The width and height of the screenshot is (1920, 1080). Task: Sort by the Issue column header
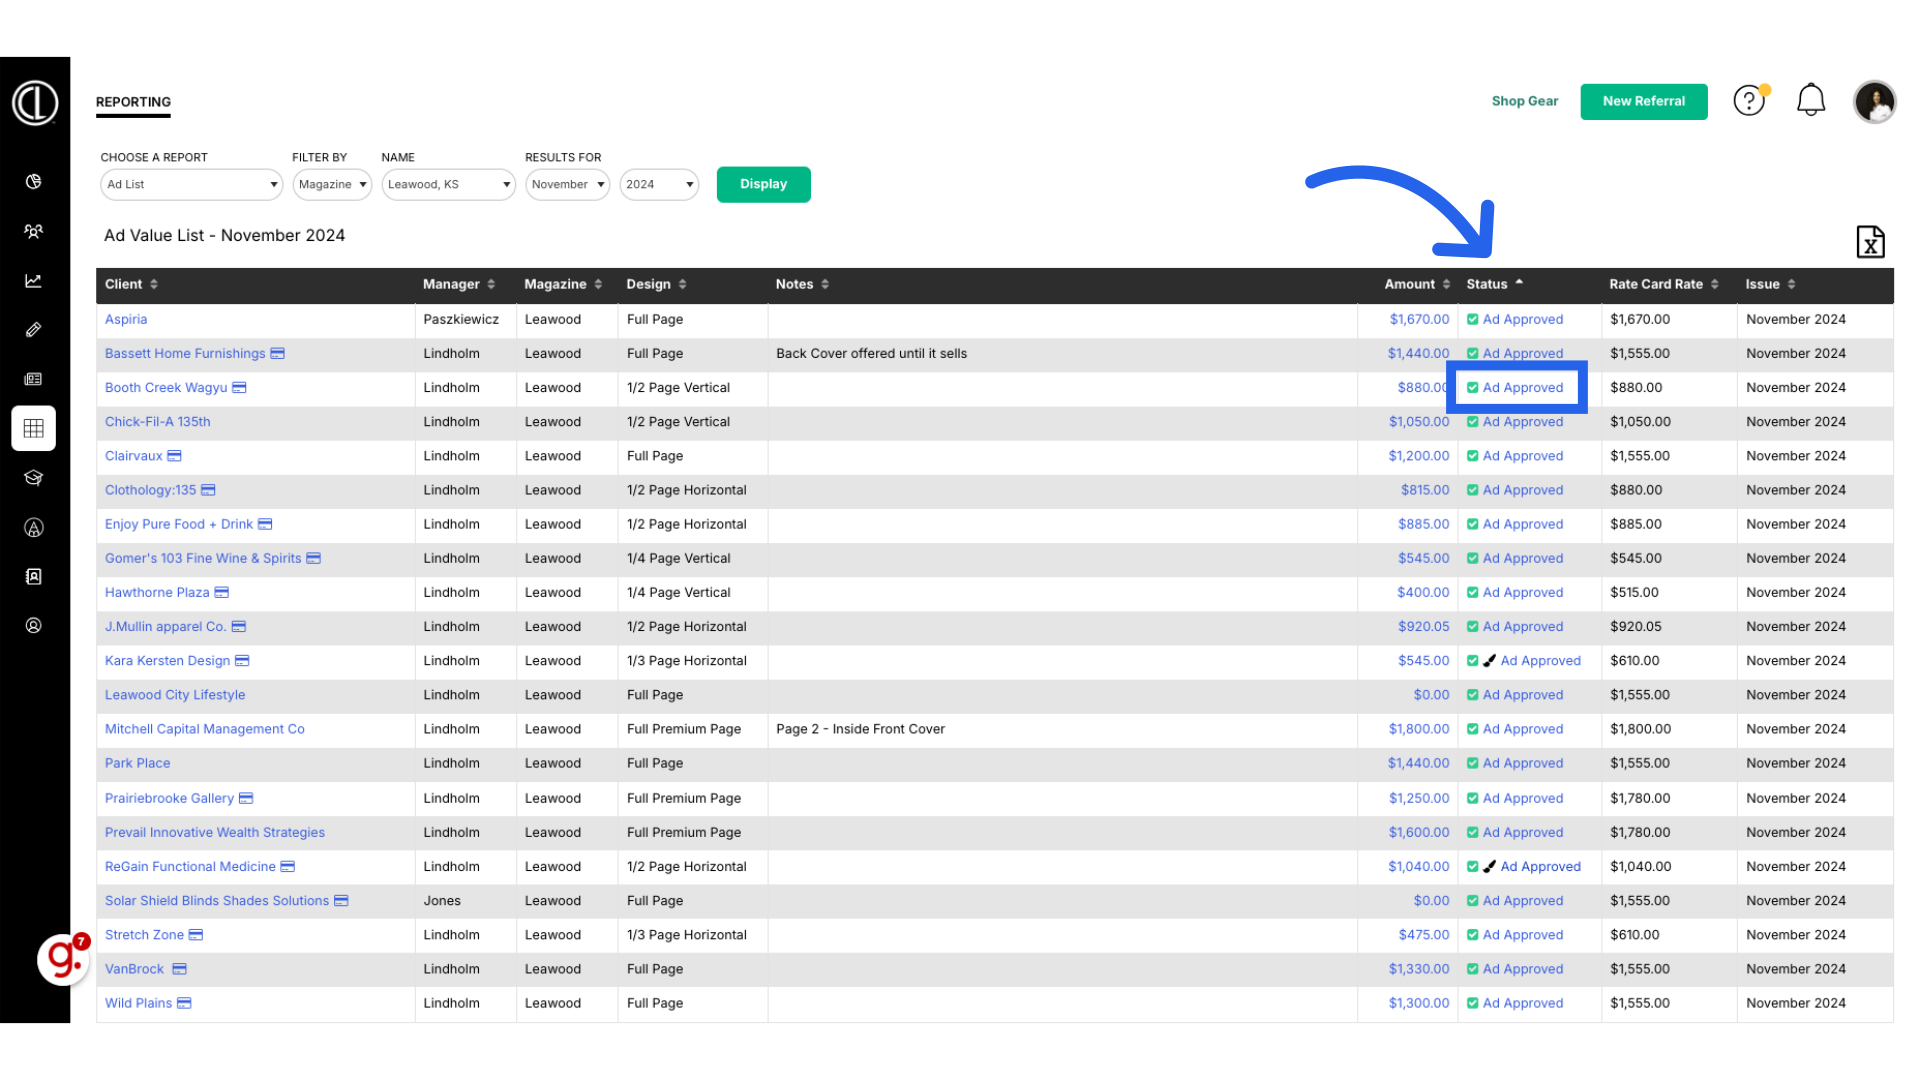pyautogui.click(x=1770, y=284)
